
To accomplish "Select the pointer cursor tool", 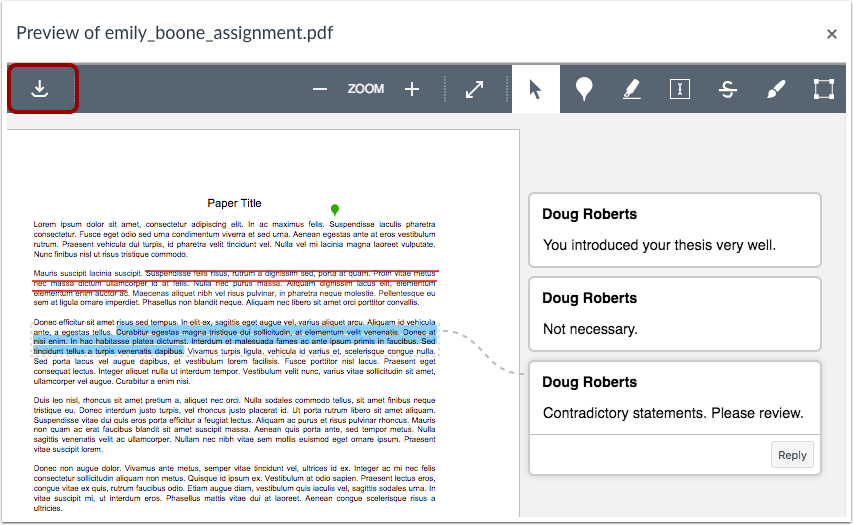I will [x=535, y=89].
